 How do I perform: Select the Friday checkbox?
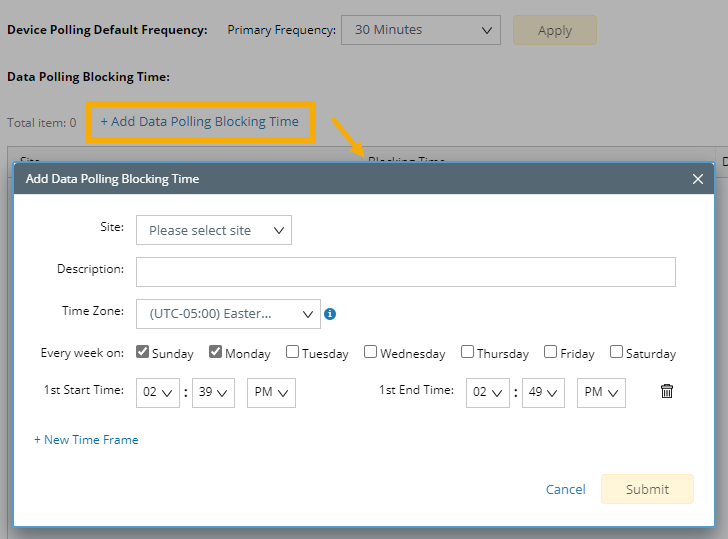(x=550, y=352)
